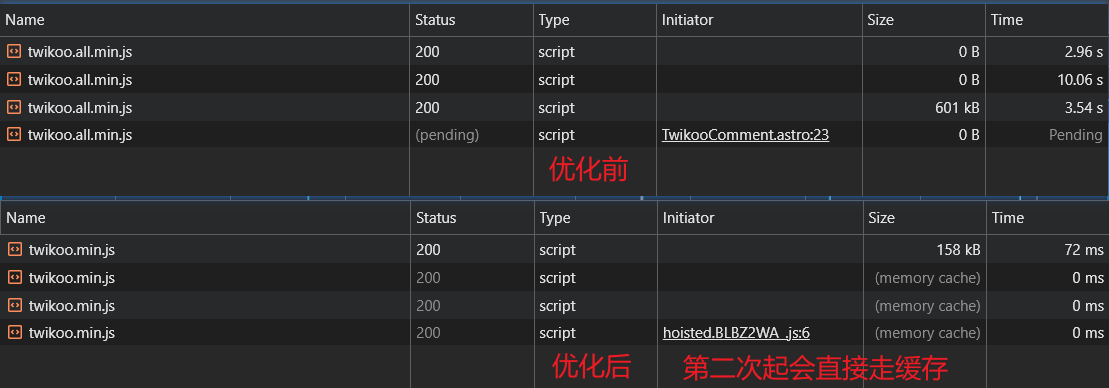
Task: Click script icon of 10.06 s twikoo.all.min.js
Action: 13,79
